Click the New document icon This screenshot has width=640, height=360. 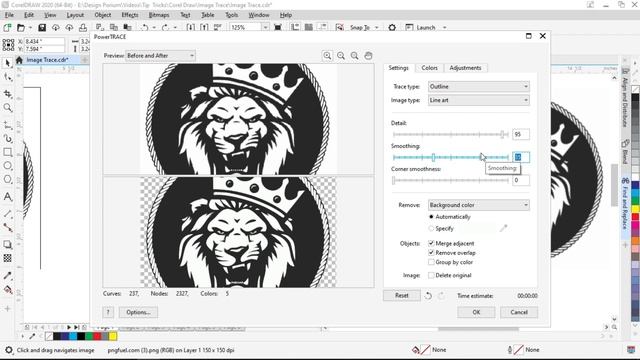pos(7,27)
